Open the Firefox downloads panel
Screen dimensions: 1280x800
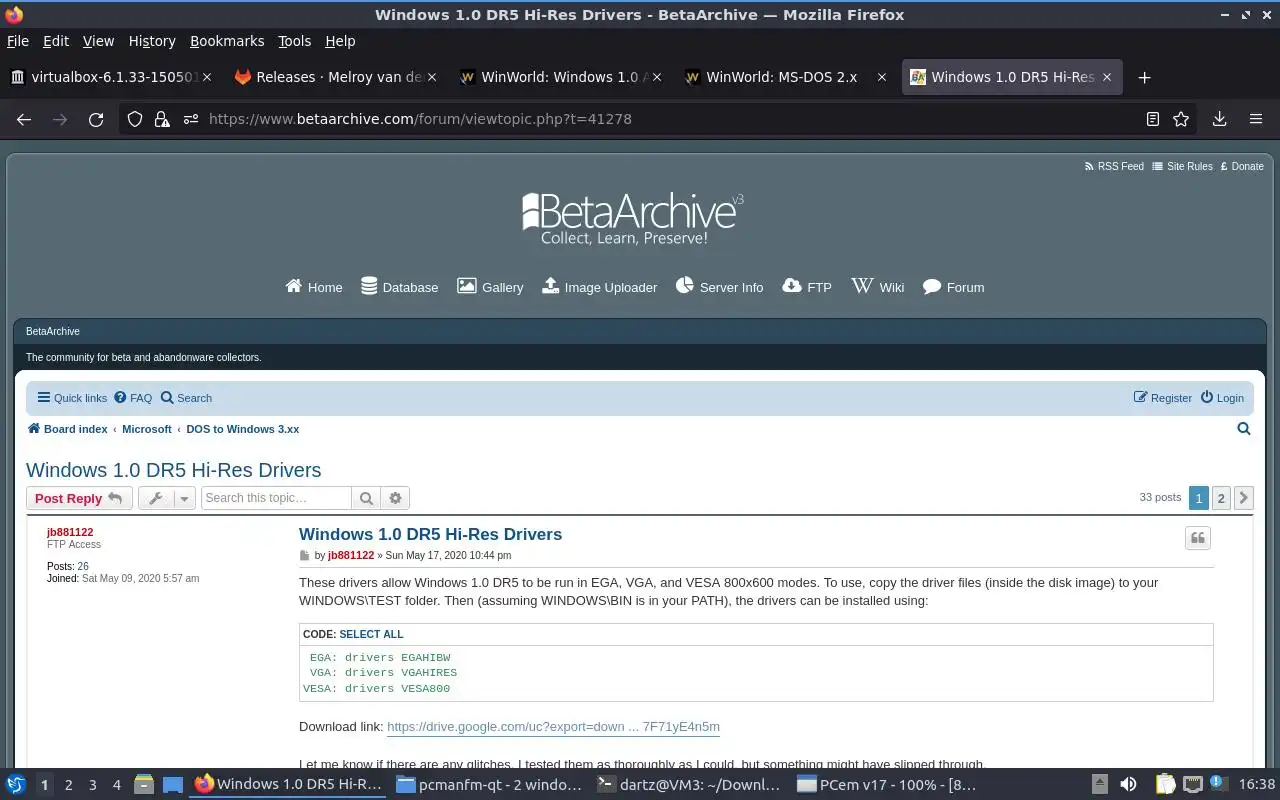click(x=1219, y=119)
